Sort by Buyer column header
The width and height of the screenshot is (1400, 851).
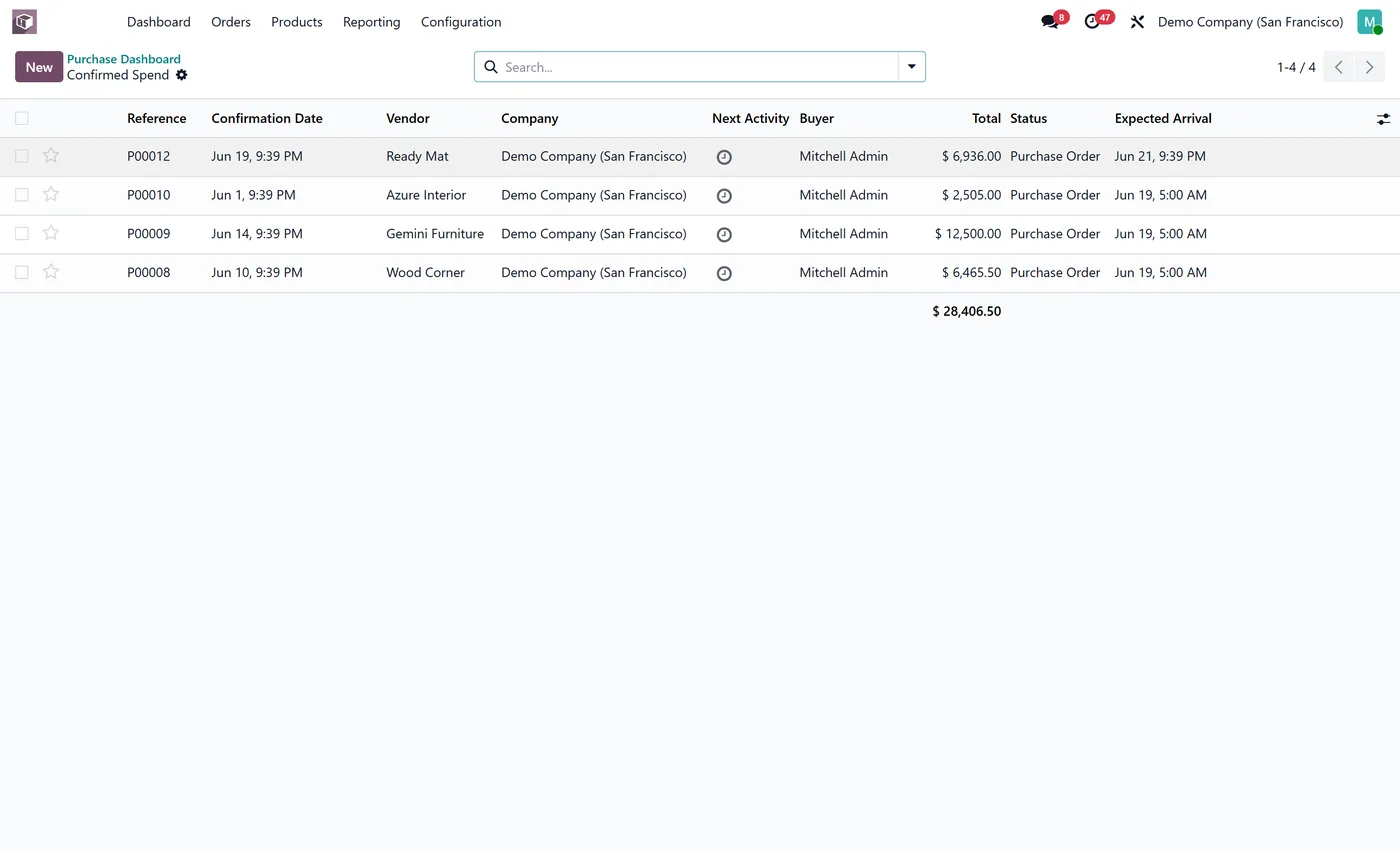[x=817, y=118]
